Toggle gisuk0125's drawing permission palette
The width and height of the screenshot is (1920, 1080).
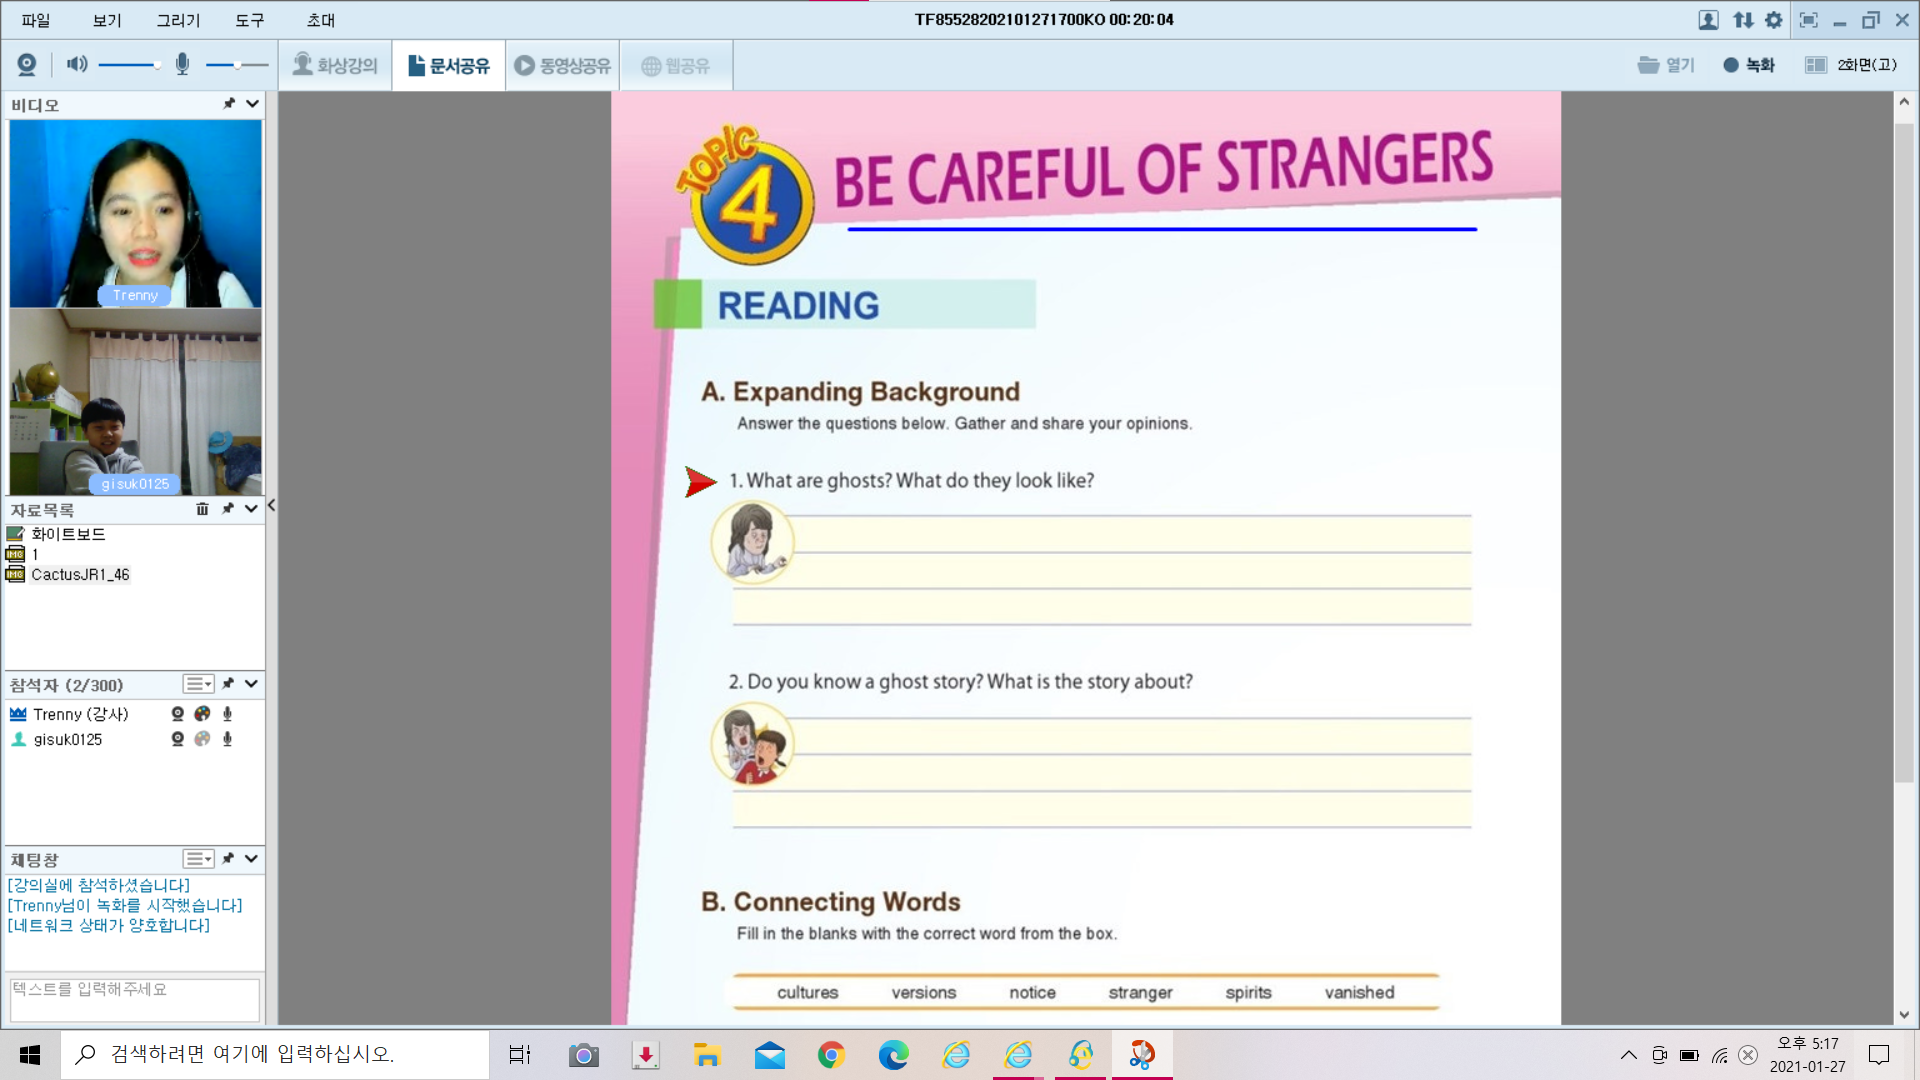pos(202,739)
